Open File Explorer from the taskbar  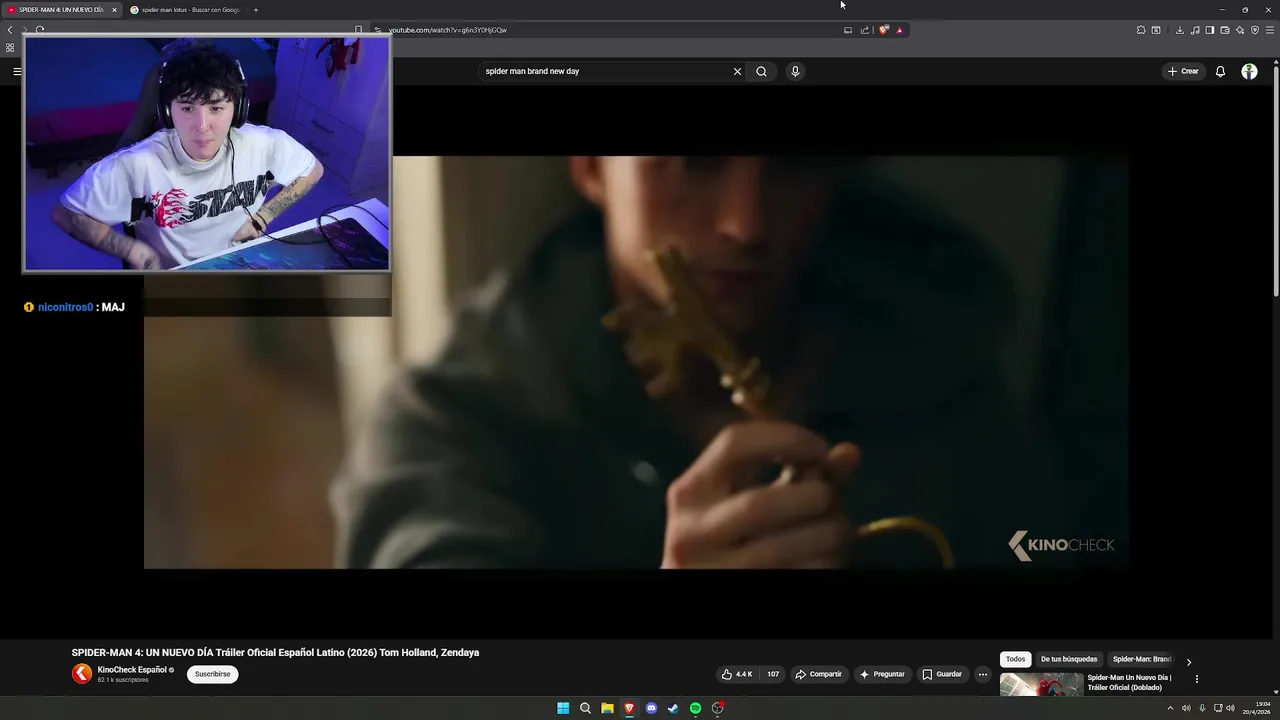[607, 708]
